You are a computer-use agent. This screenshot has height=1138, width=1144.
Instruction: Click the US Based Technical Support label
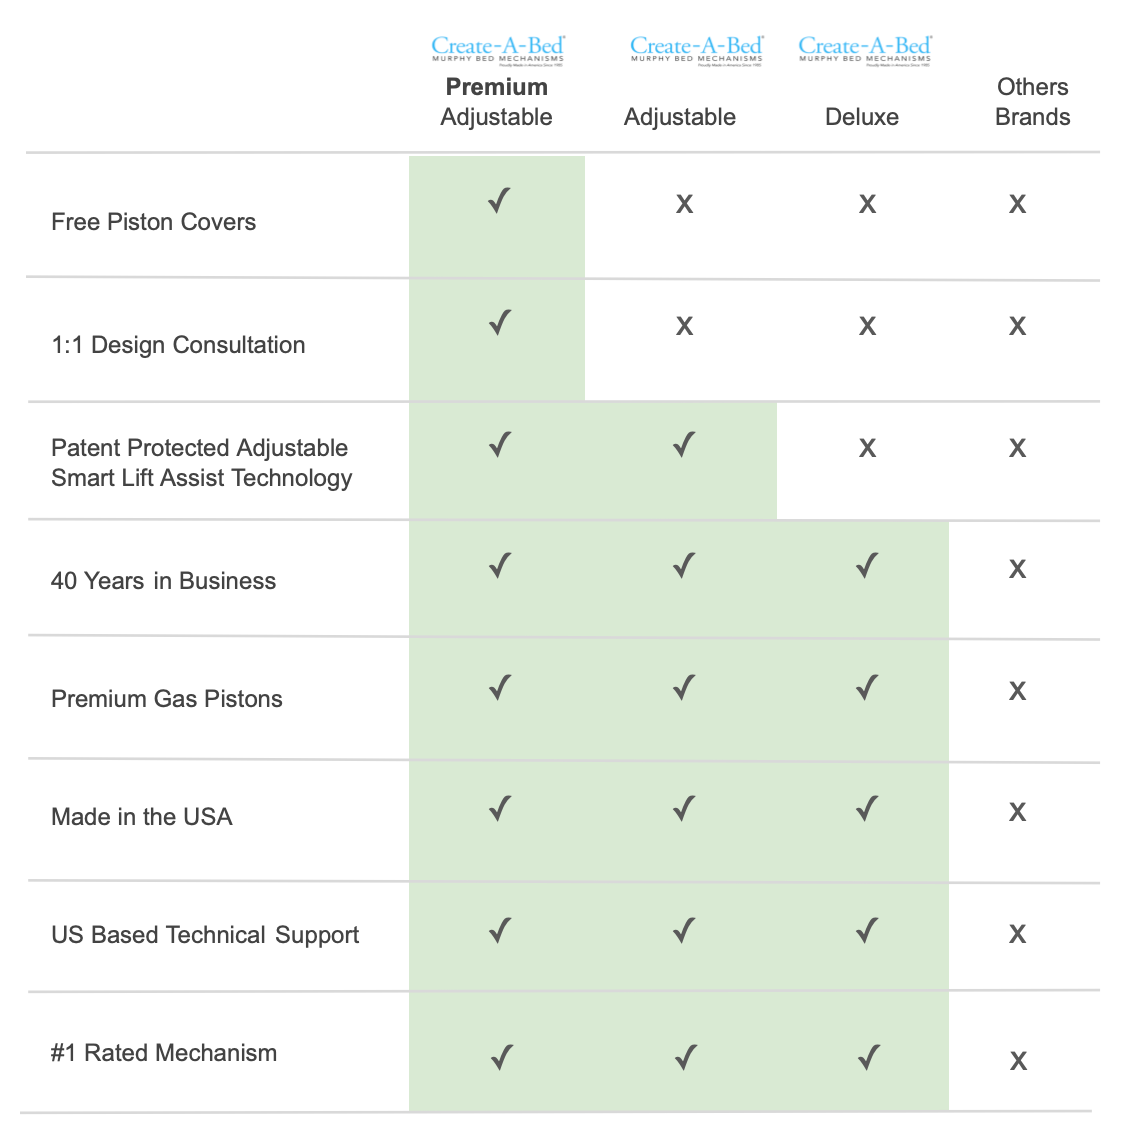[205, 935]
